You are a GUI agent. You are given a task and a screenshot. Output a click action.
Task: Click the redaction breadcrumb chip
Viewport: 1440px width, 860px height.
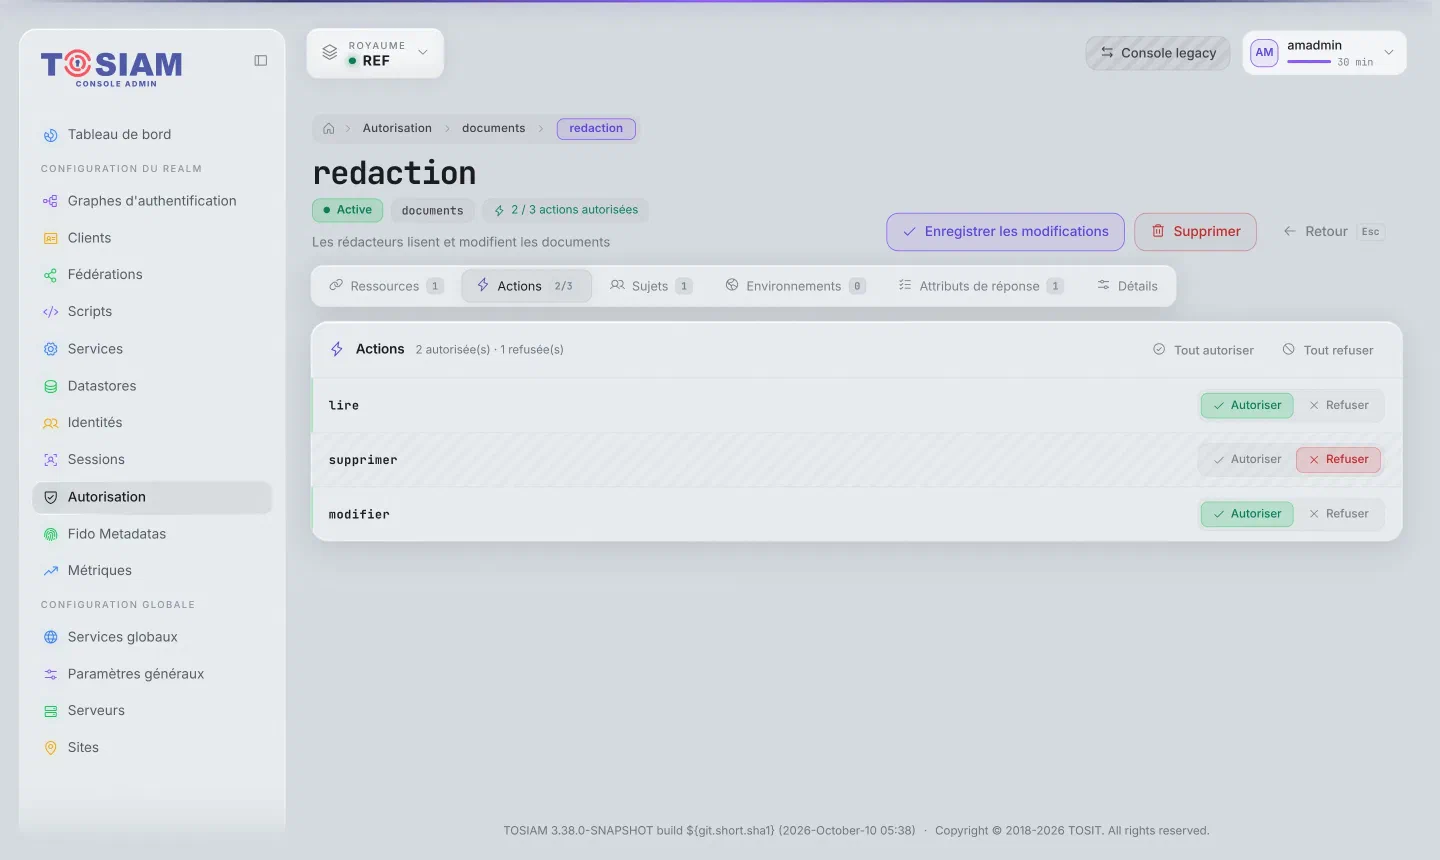tap(596, 128)
